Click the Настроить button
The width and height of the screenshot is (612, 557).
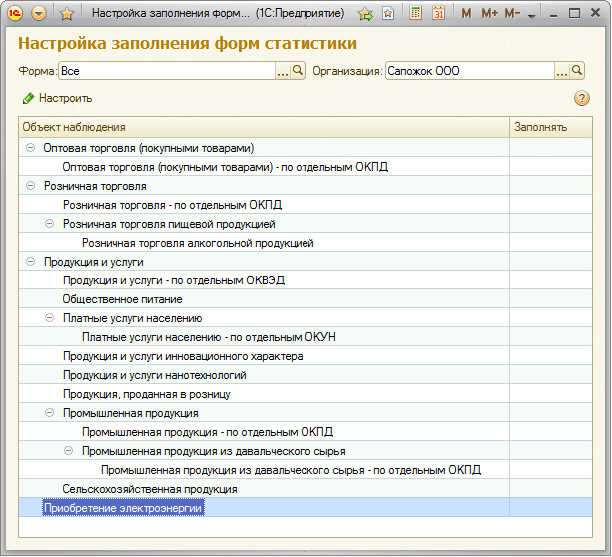pyautogui.click(x=57, y=98)
